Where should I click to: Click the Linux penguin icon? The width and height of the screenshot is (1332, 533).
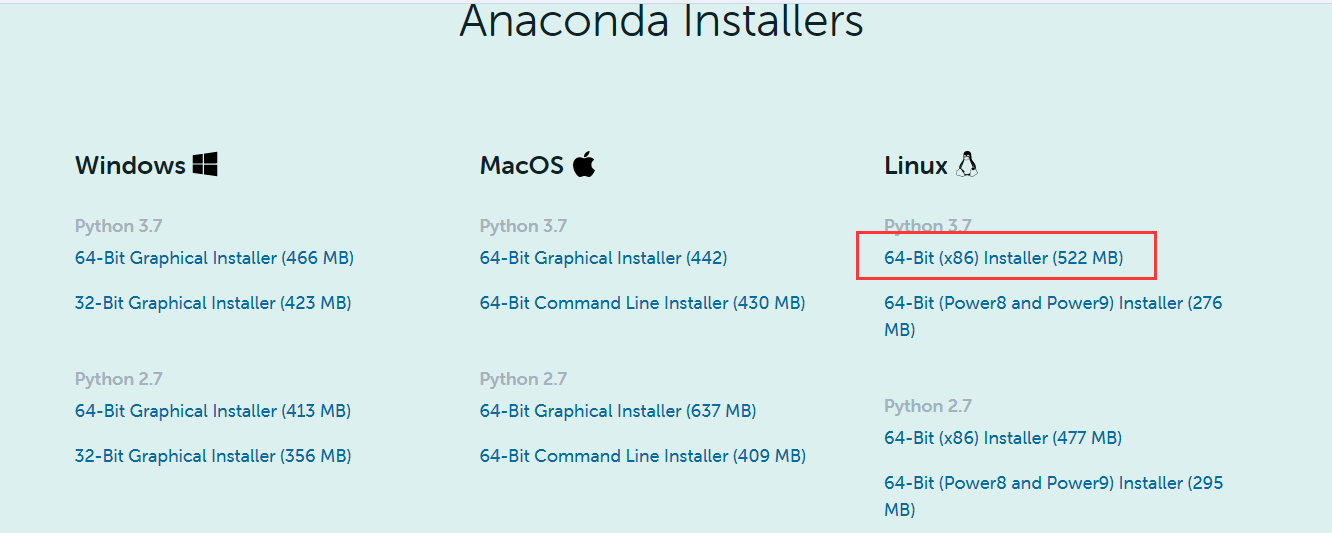pos(966,164)
